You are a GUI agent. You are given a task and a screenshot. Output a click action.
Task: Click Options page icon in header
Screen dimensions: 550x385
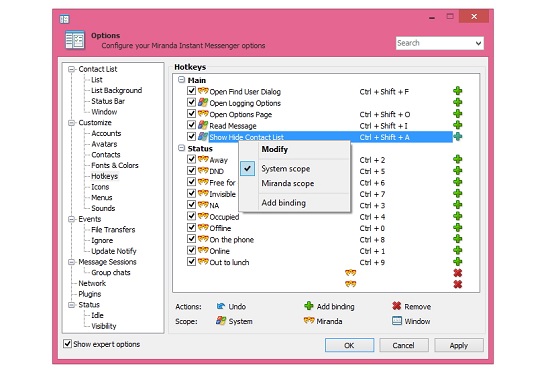point(75,40)
